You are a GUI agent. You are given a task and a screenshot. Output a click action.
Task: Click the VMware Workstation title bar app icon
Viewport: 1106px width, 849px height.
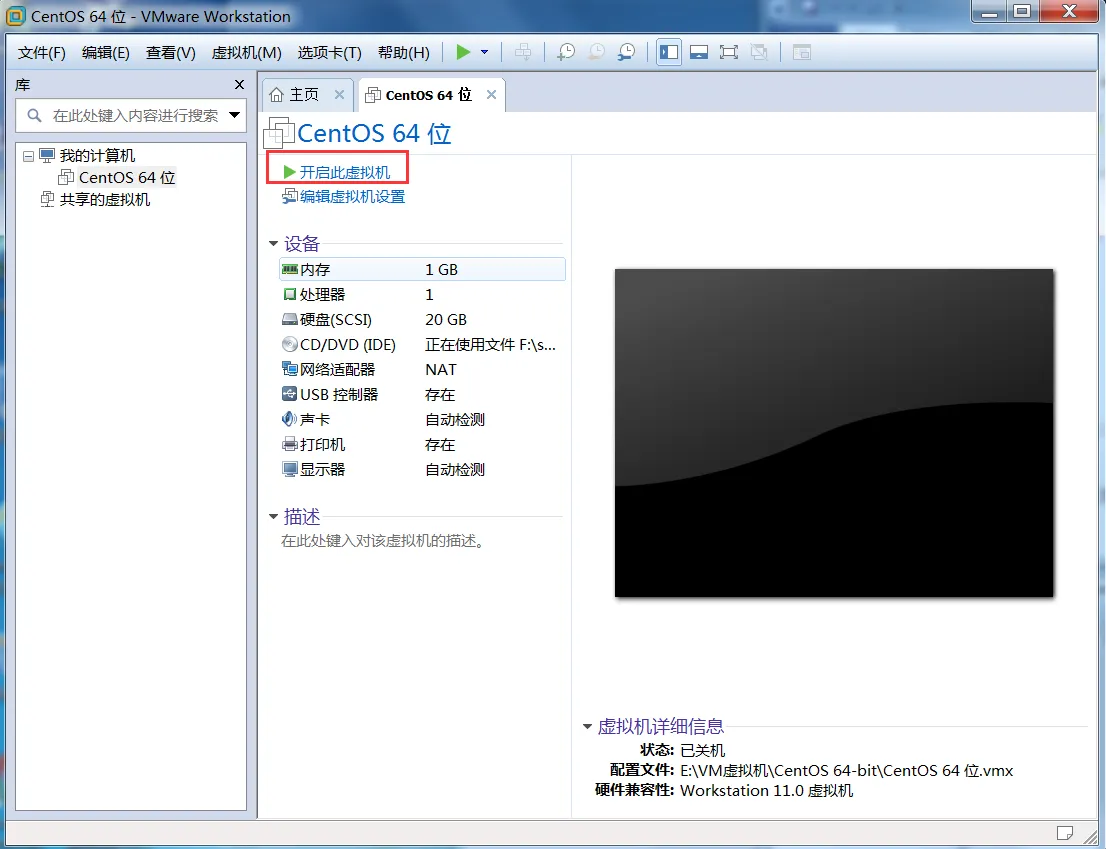pyautogui.click(x=15, y=16)
